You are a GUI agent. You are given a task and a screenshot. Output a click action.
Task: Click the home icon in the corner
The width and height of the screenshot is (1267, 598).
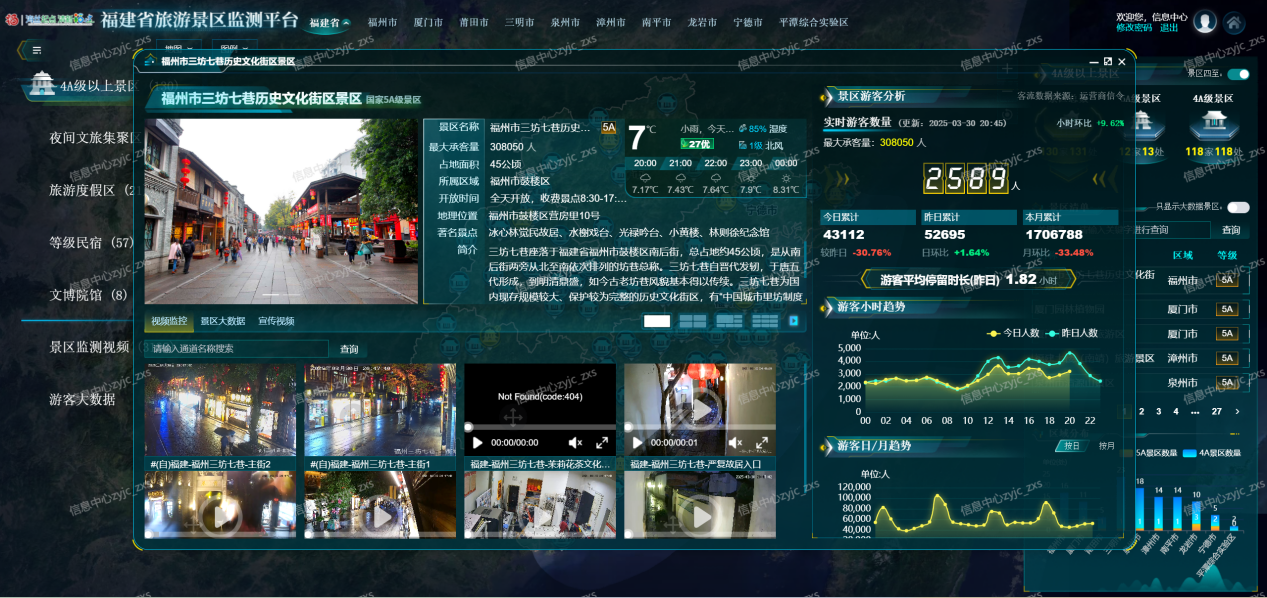click(x=1236, y=23)
